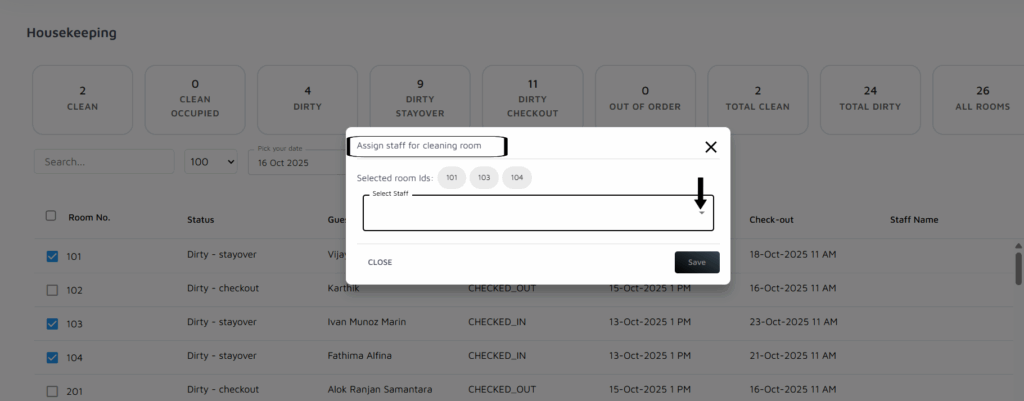This screenshot has width=1024, height=401.
Task: Toggle the select-all checkbox in header
Action: (x=51, y=216)
